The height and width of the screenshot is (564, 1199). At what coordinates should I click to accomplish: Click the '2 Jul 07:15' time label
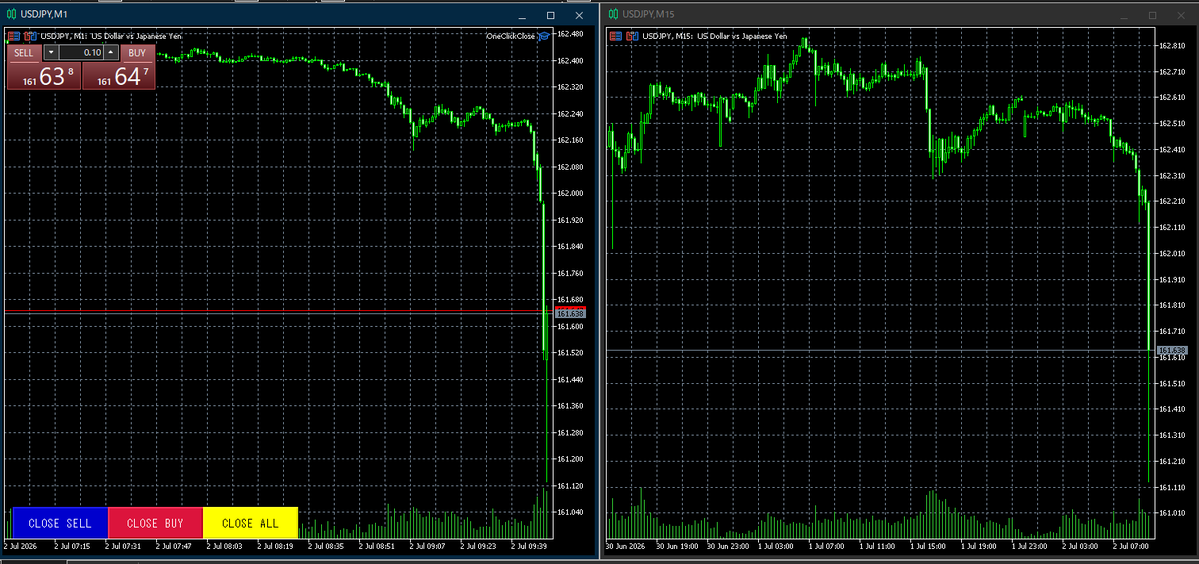click(x=73, y=546)
